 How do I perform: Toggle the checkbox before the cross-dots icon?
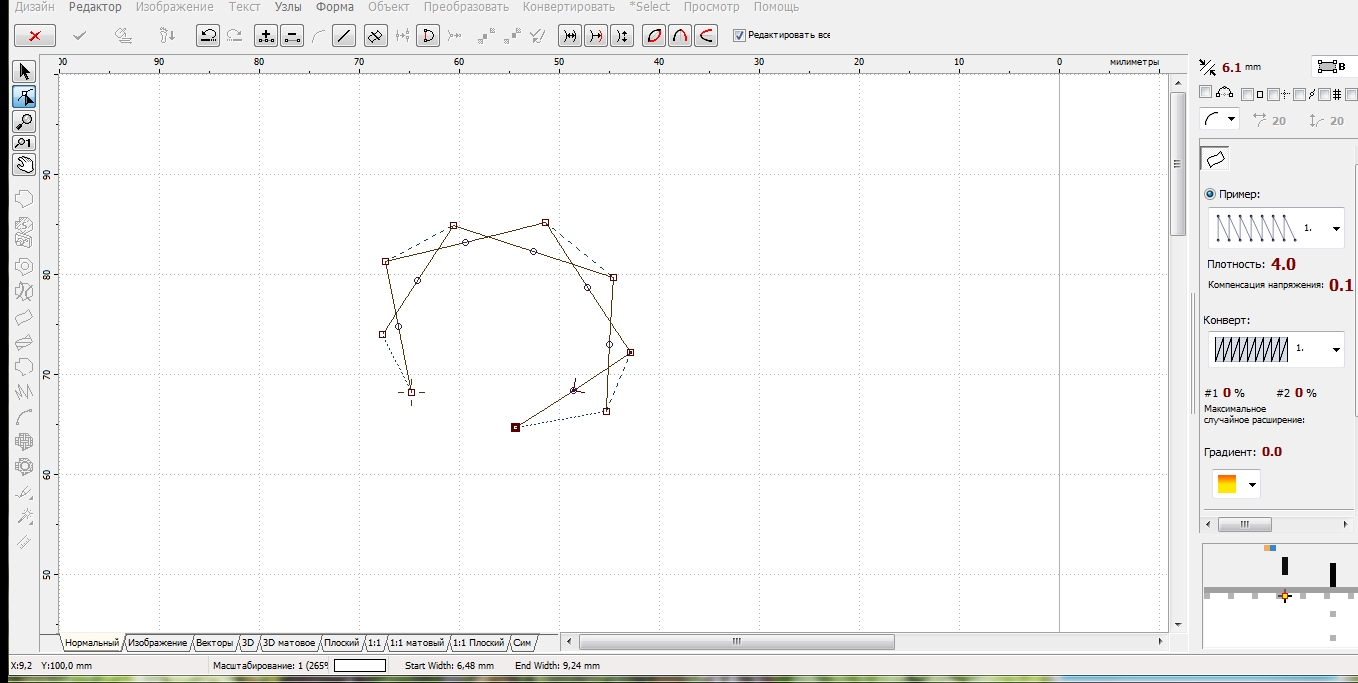pos(1273,94)
